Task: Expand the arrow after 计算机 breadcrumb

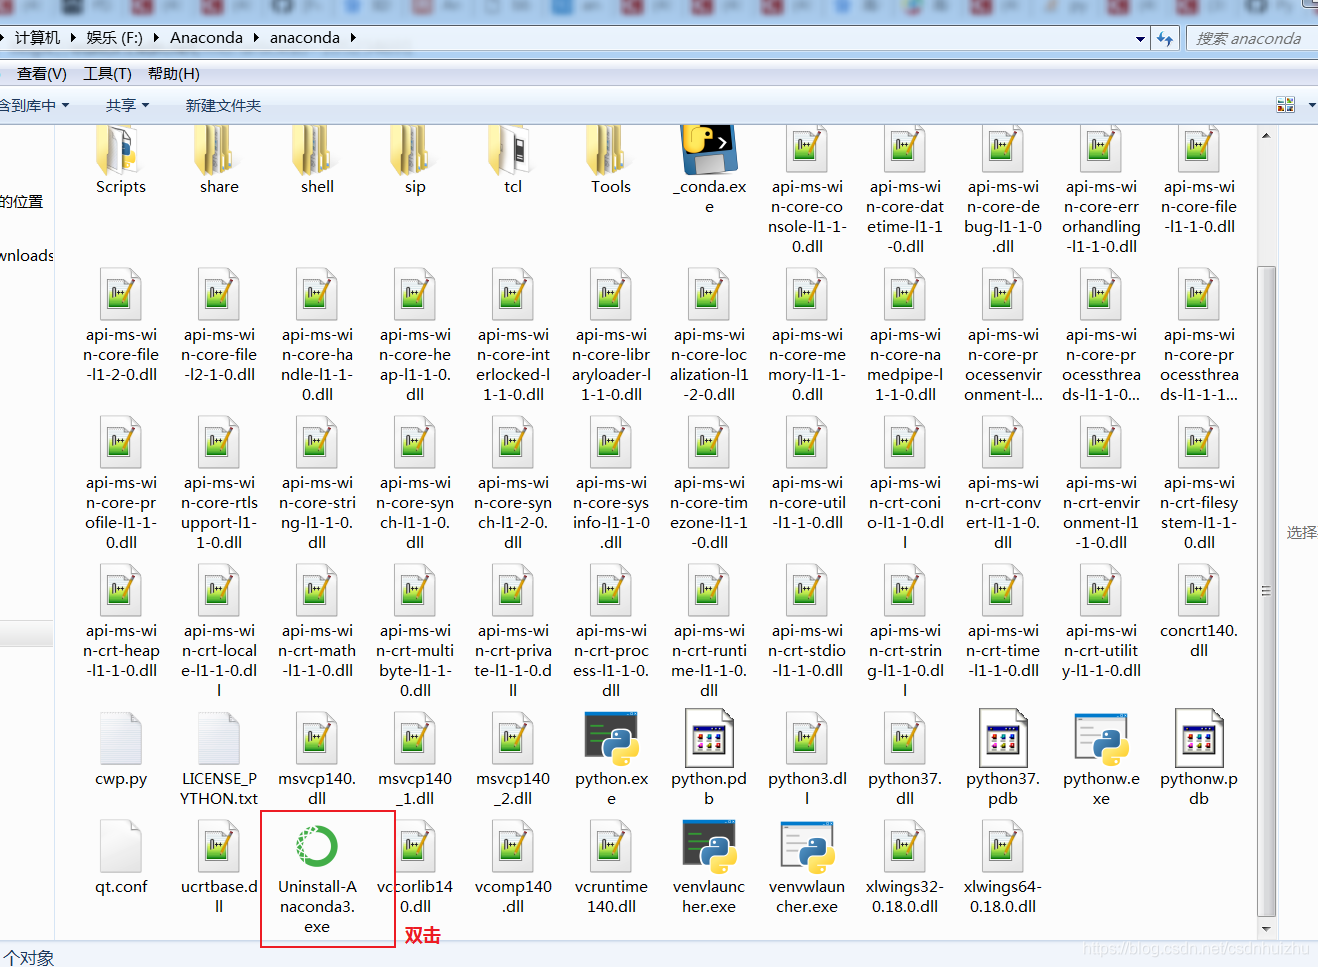Action: click(x=73, y=38)
